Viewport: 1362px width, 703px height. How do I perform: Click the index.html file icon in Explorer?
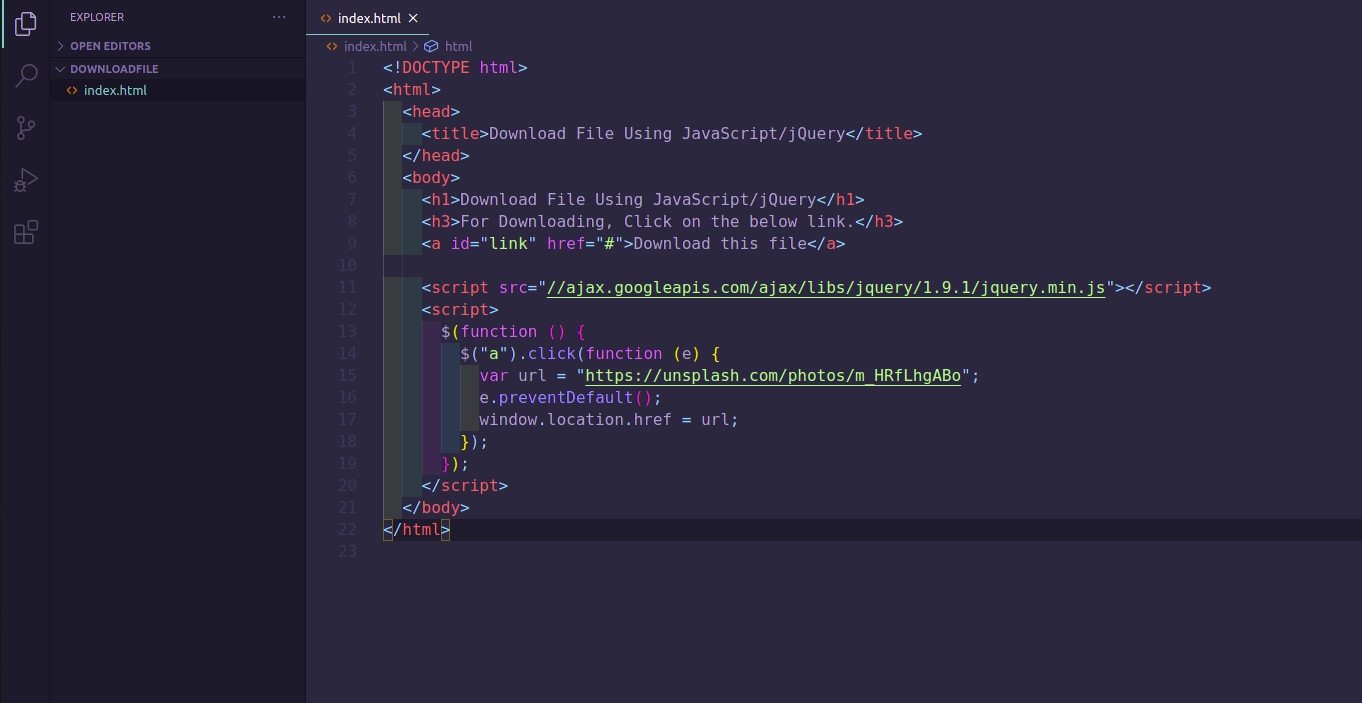pyautogui.click(x=70, y=90)
